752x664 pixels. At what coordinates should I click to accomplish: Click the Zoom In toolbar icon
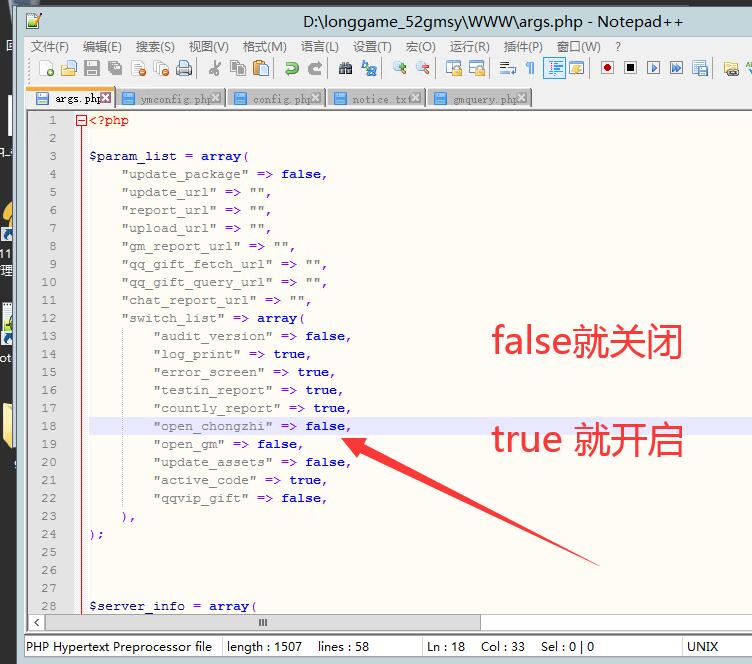point(400,69)
